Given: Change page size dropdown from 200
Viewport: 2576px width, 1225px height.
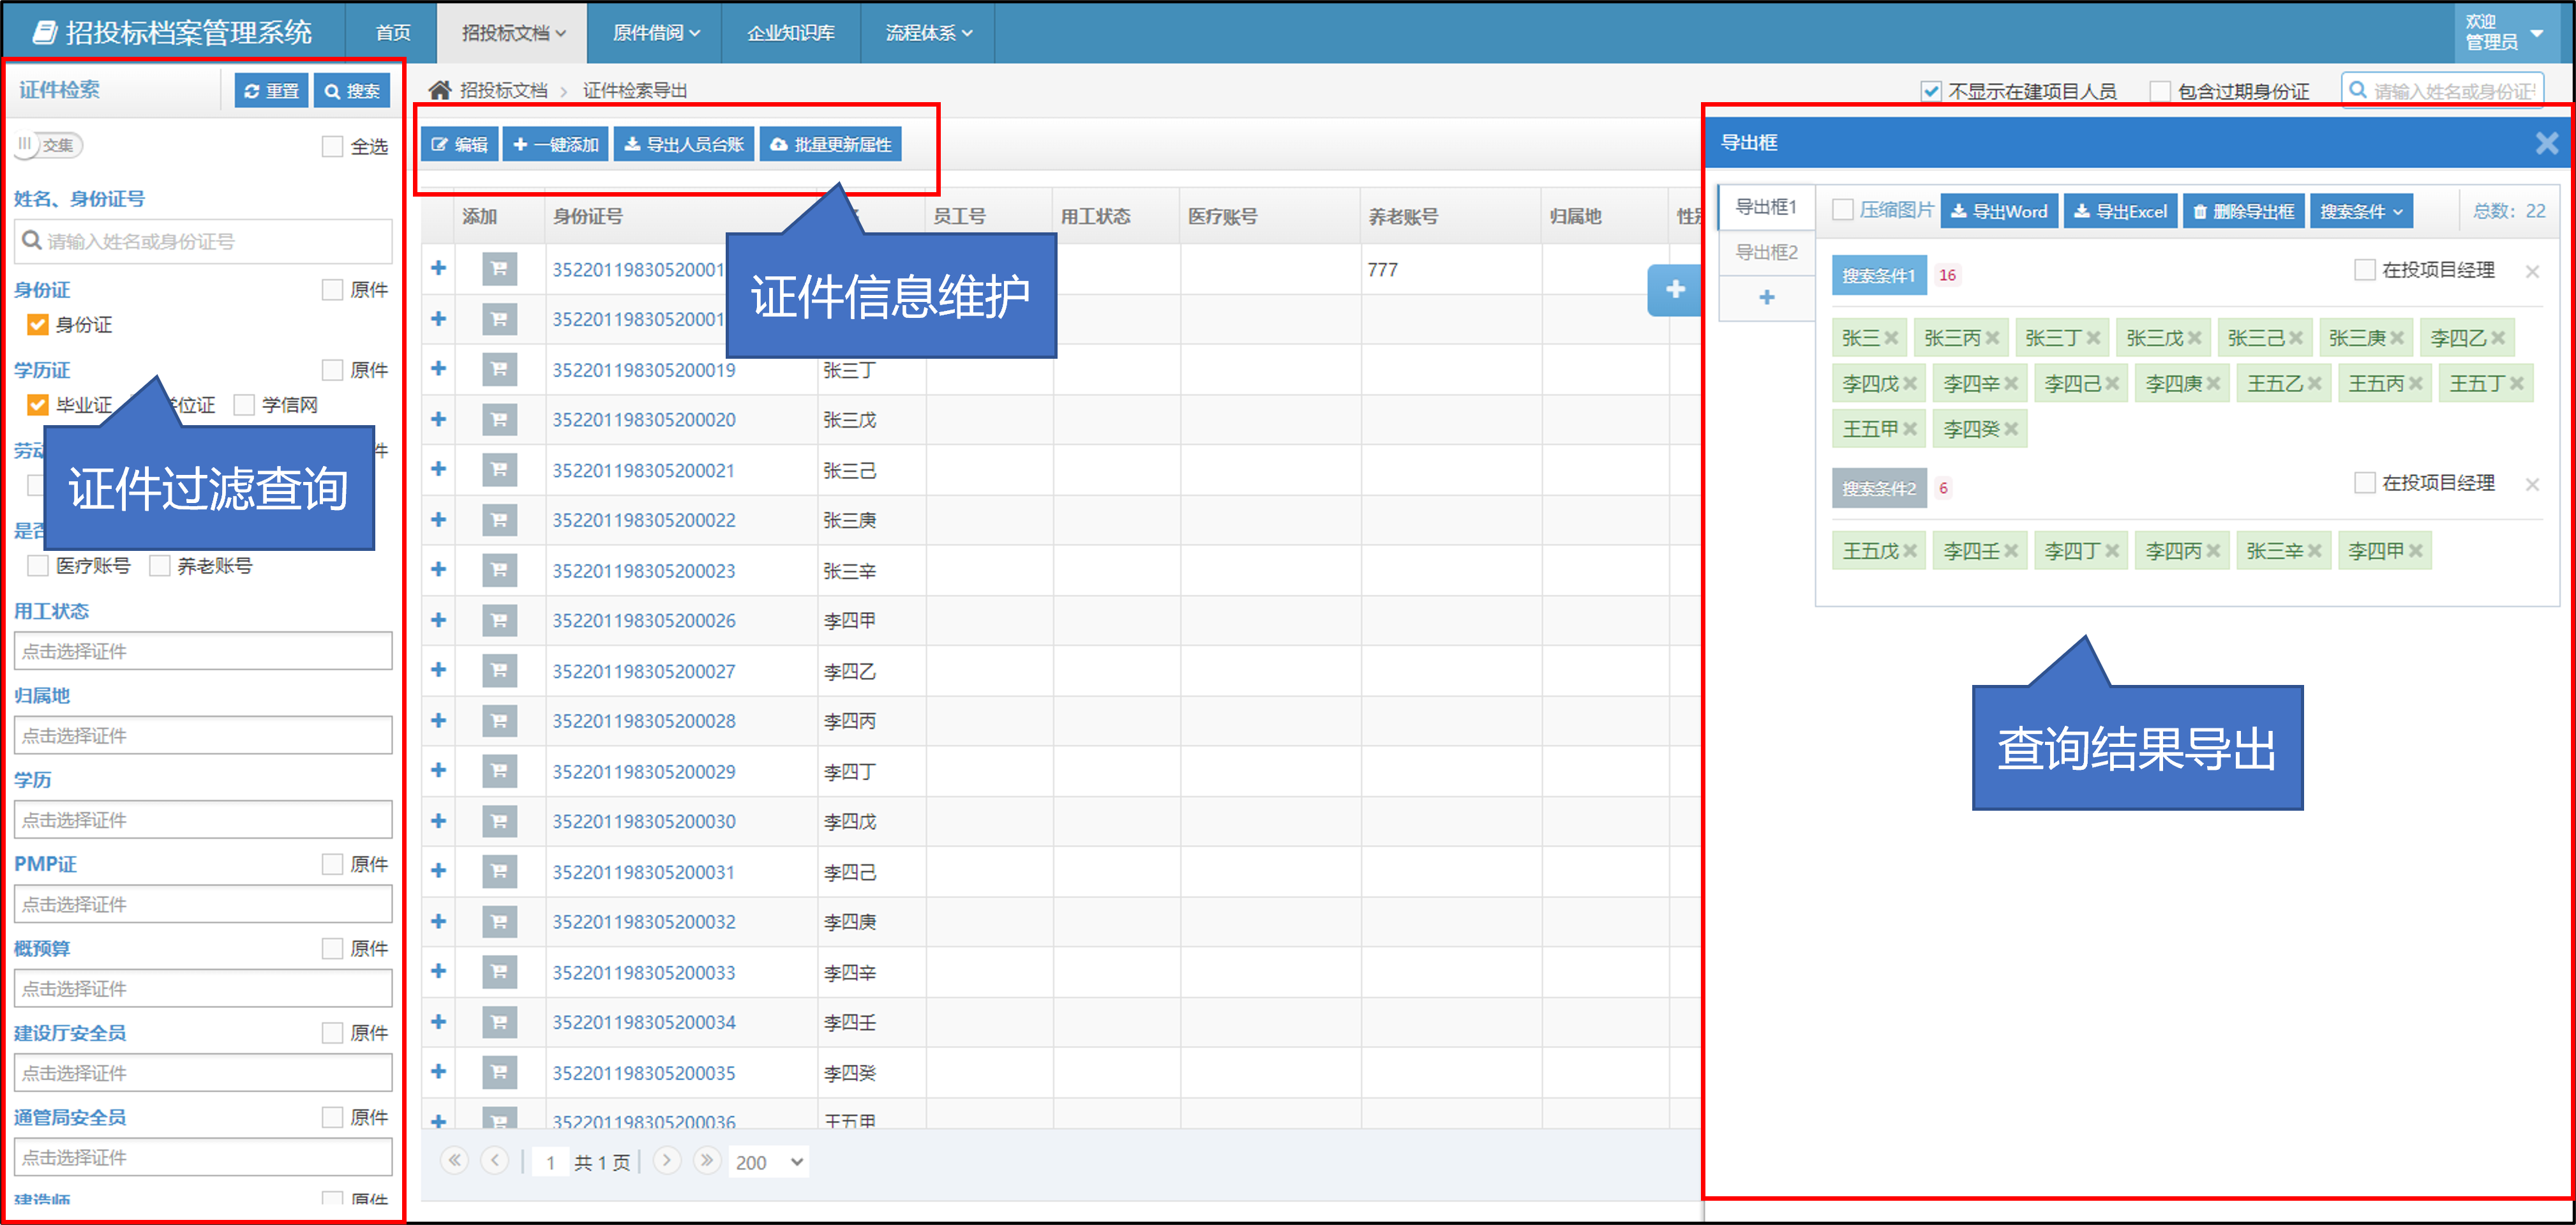Looking at the screenshot, I should (x=769, y=1162).
